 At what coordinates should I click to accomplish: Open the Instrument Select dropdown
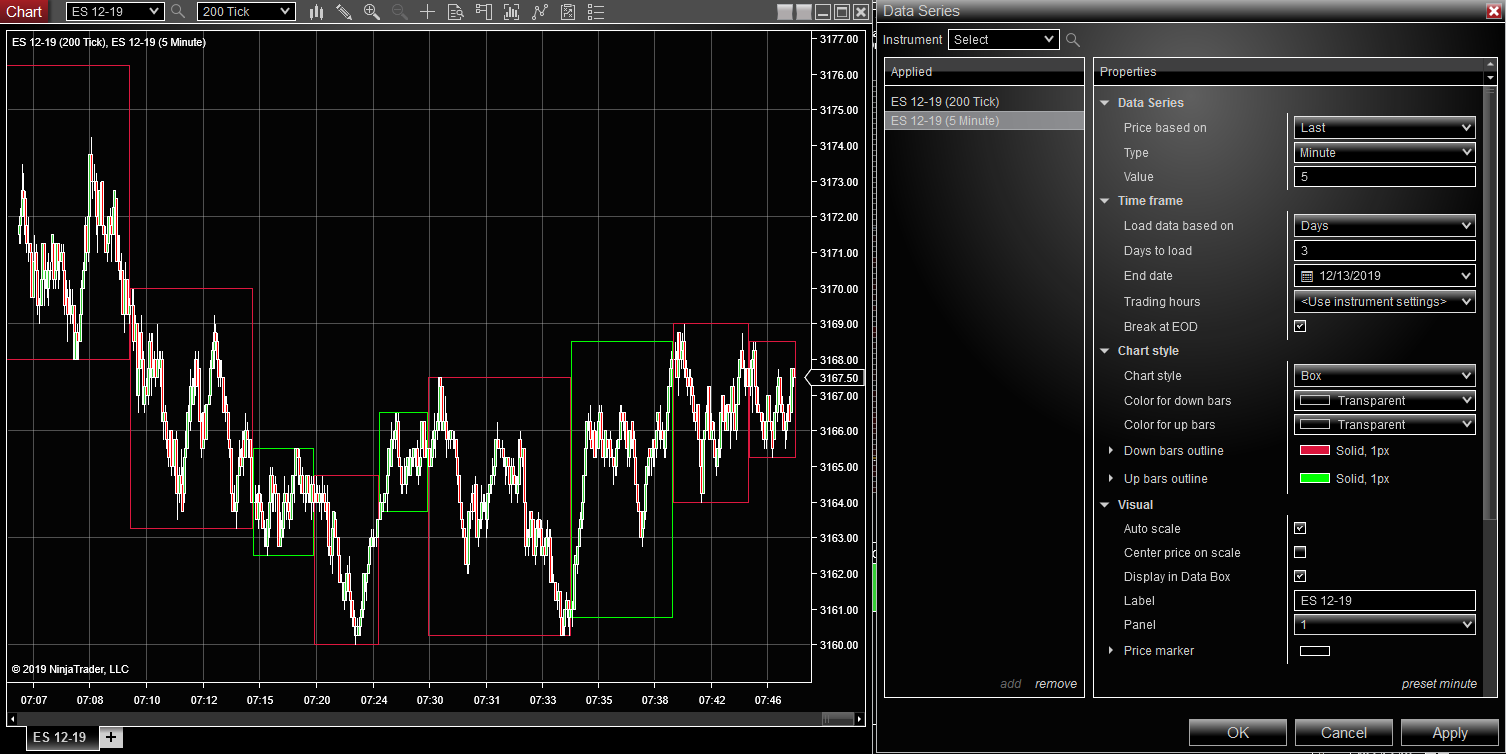point(1003,40)
